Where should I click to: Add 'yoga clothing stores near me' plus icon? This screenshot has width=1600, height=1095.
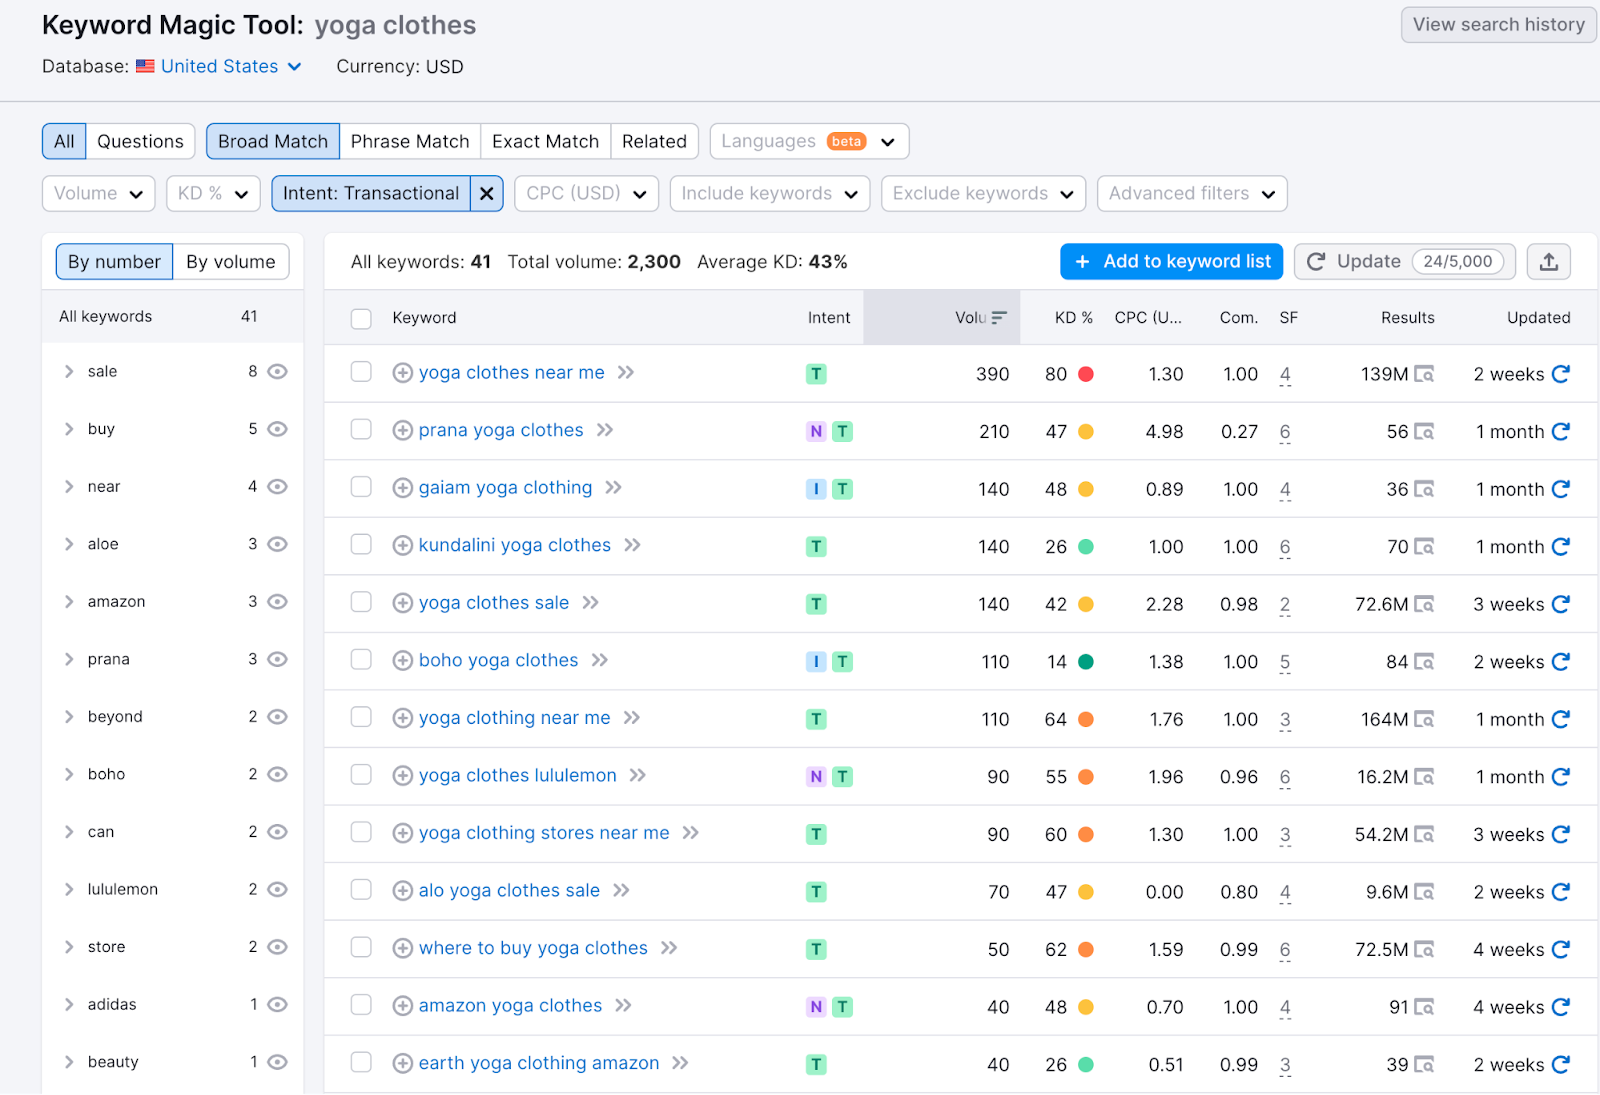402,833
